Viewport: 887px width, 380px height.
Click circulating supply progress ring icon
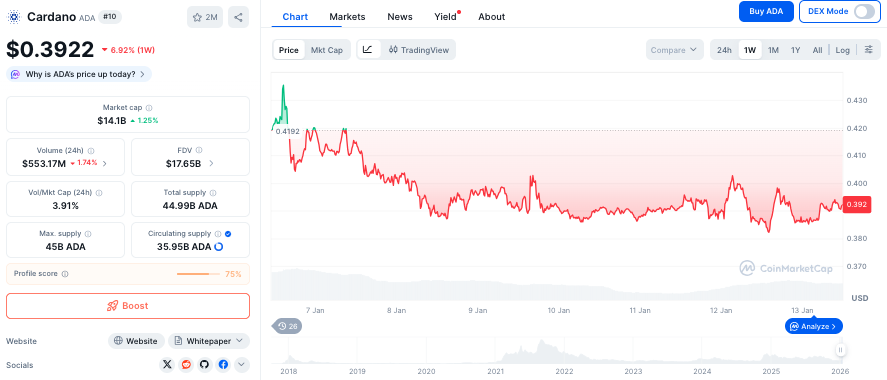(x=218, y=247)
